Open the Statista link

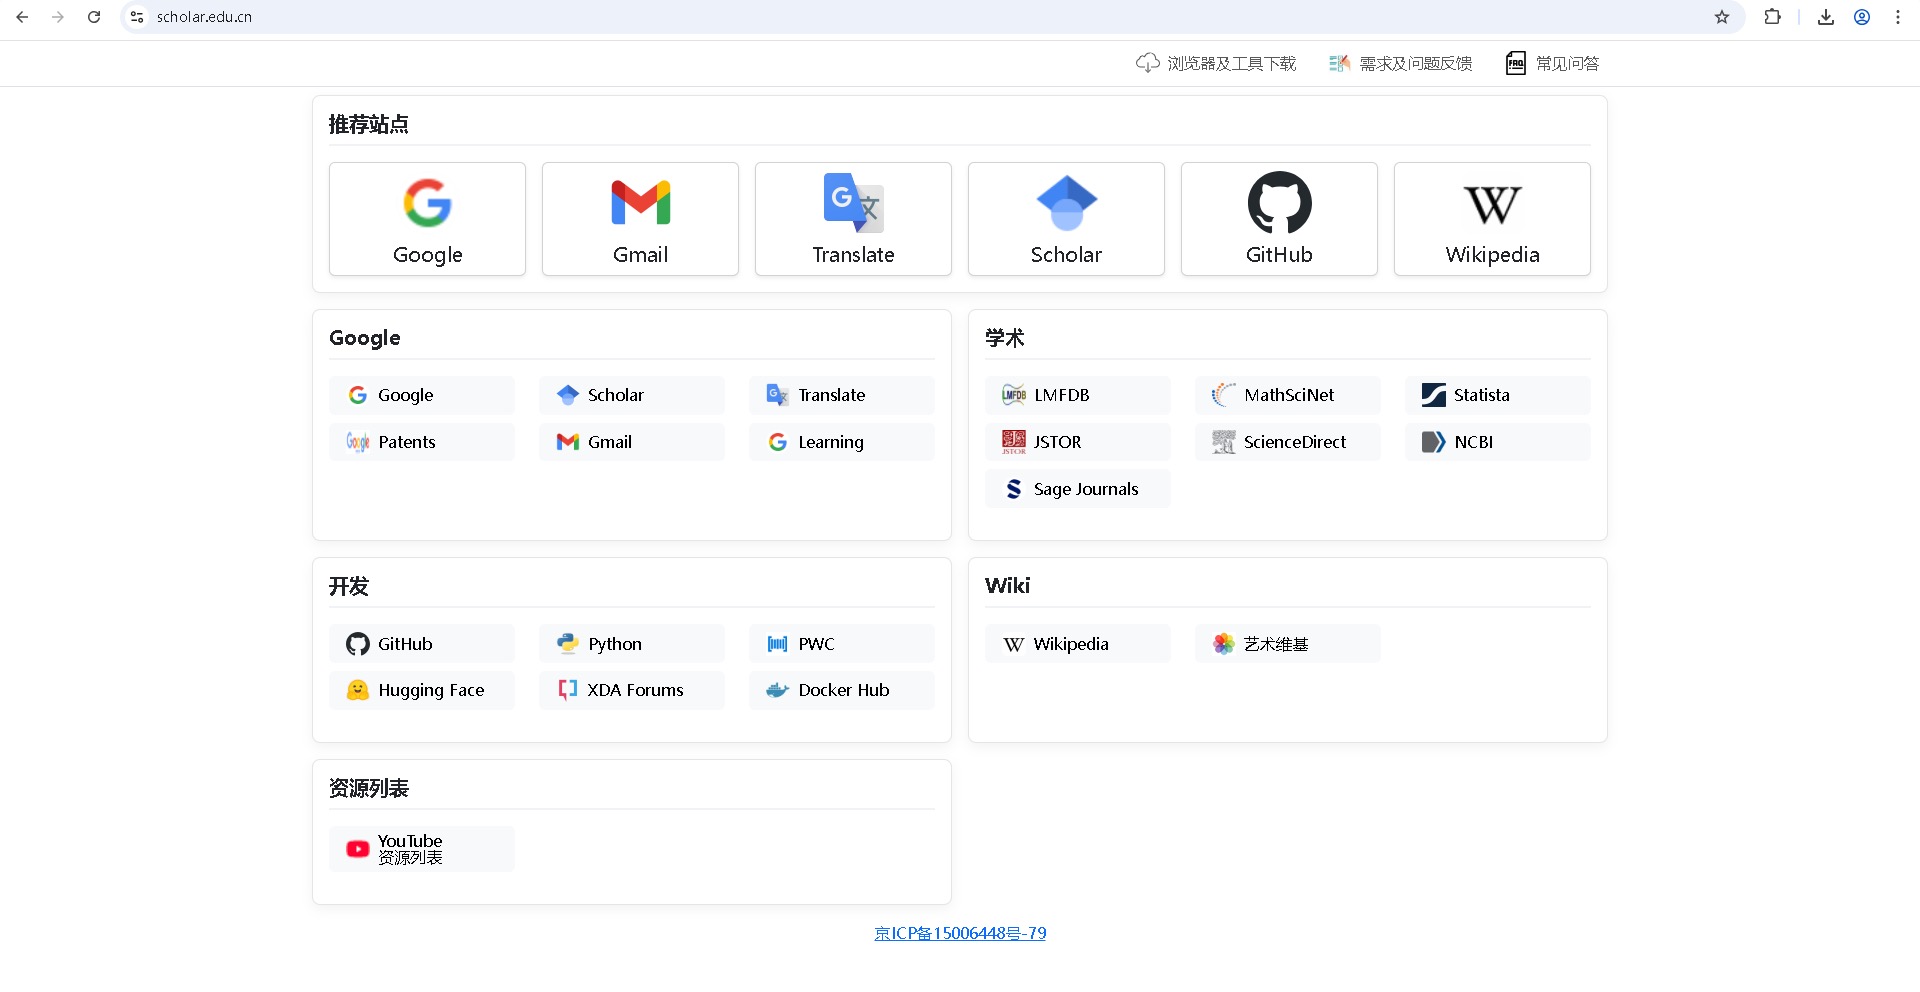tap(1498, 395)
